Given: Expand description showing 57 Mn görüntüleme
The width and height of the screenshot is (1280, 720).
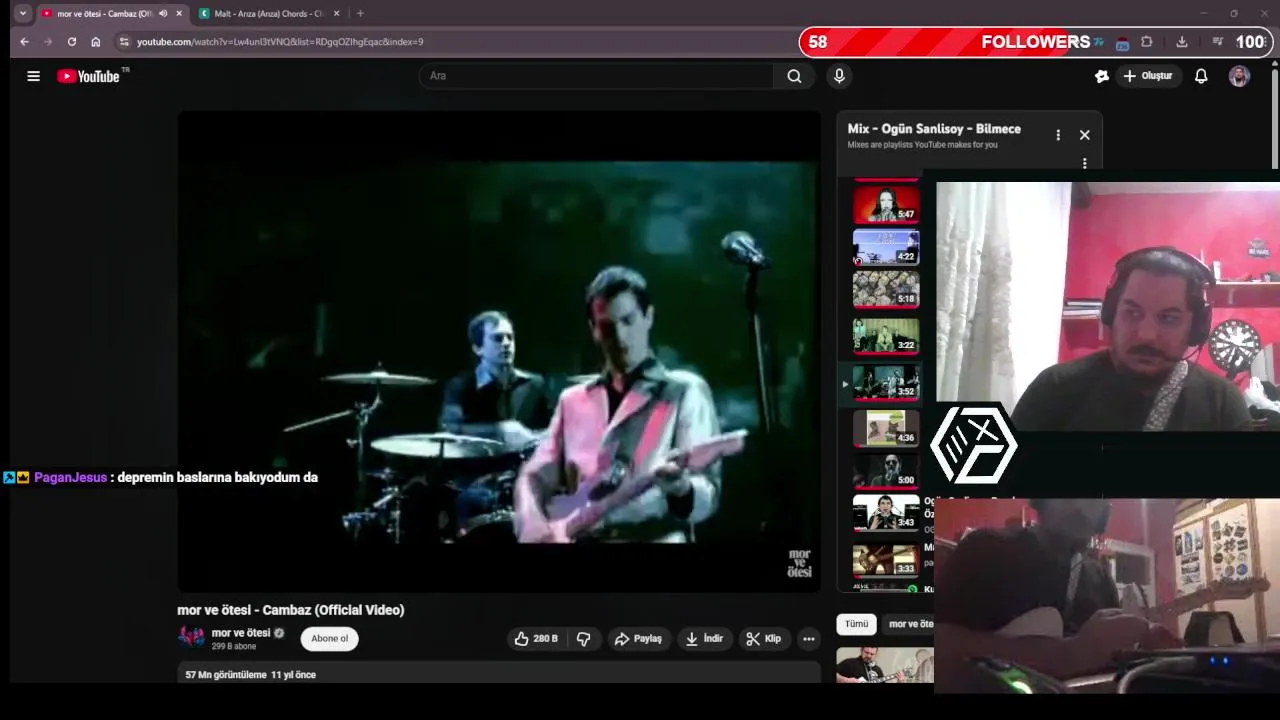Looking at the screenshot, I should click(499, 675).
